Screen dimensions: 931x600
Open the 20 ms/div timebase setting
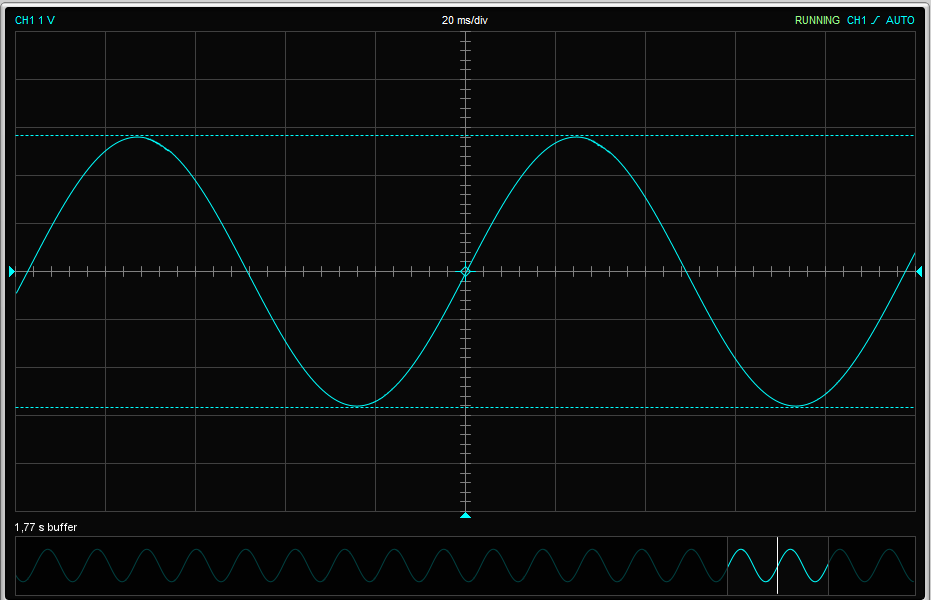tap(465, 20)
